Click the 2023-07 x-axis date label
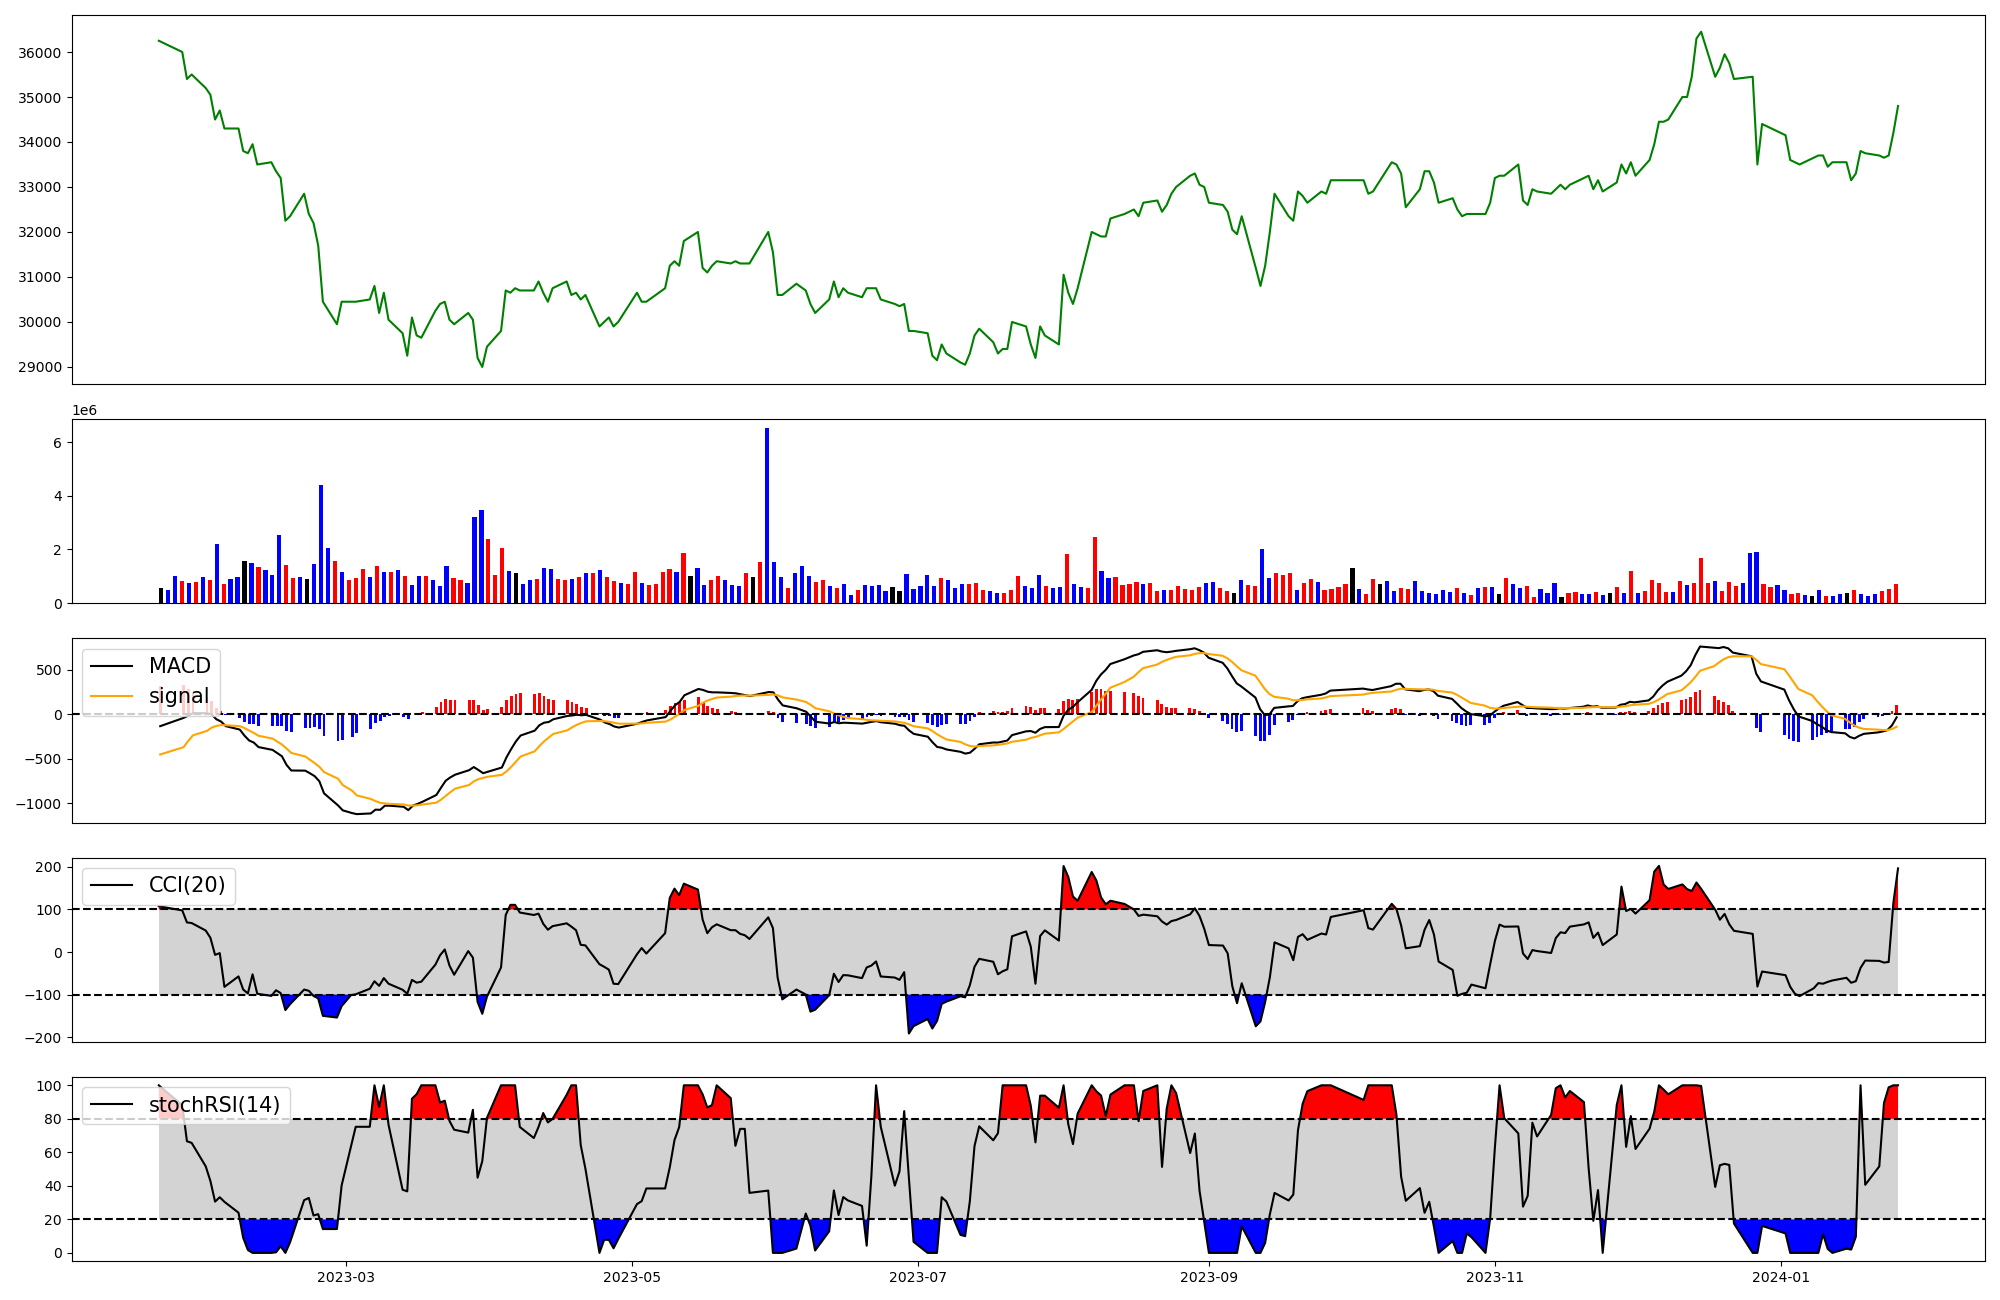 pyautogui.click(x=918, y=1277)
